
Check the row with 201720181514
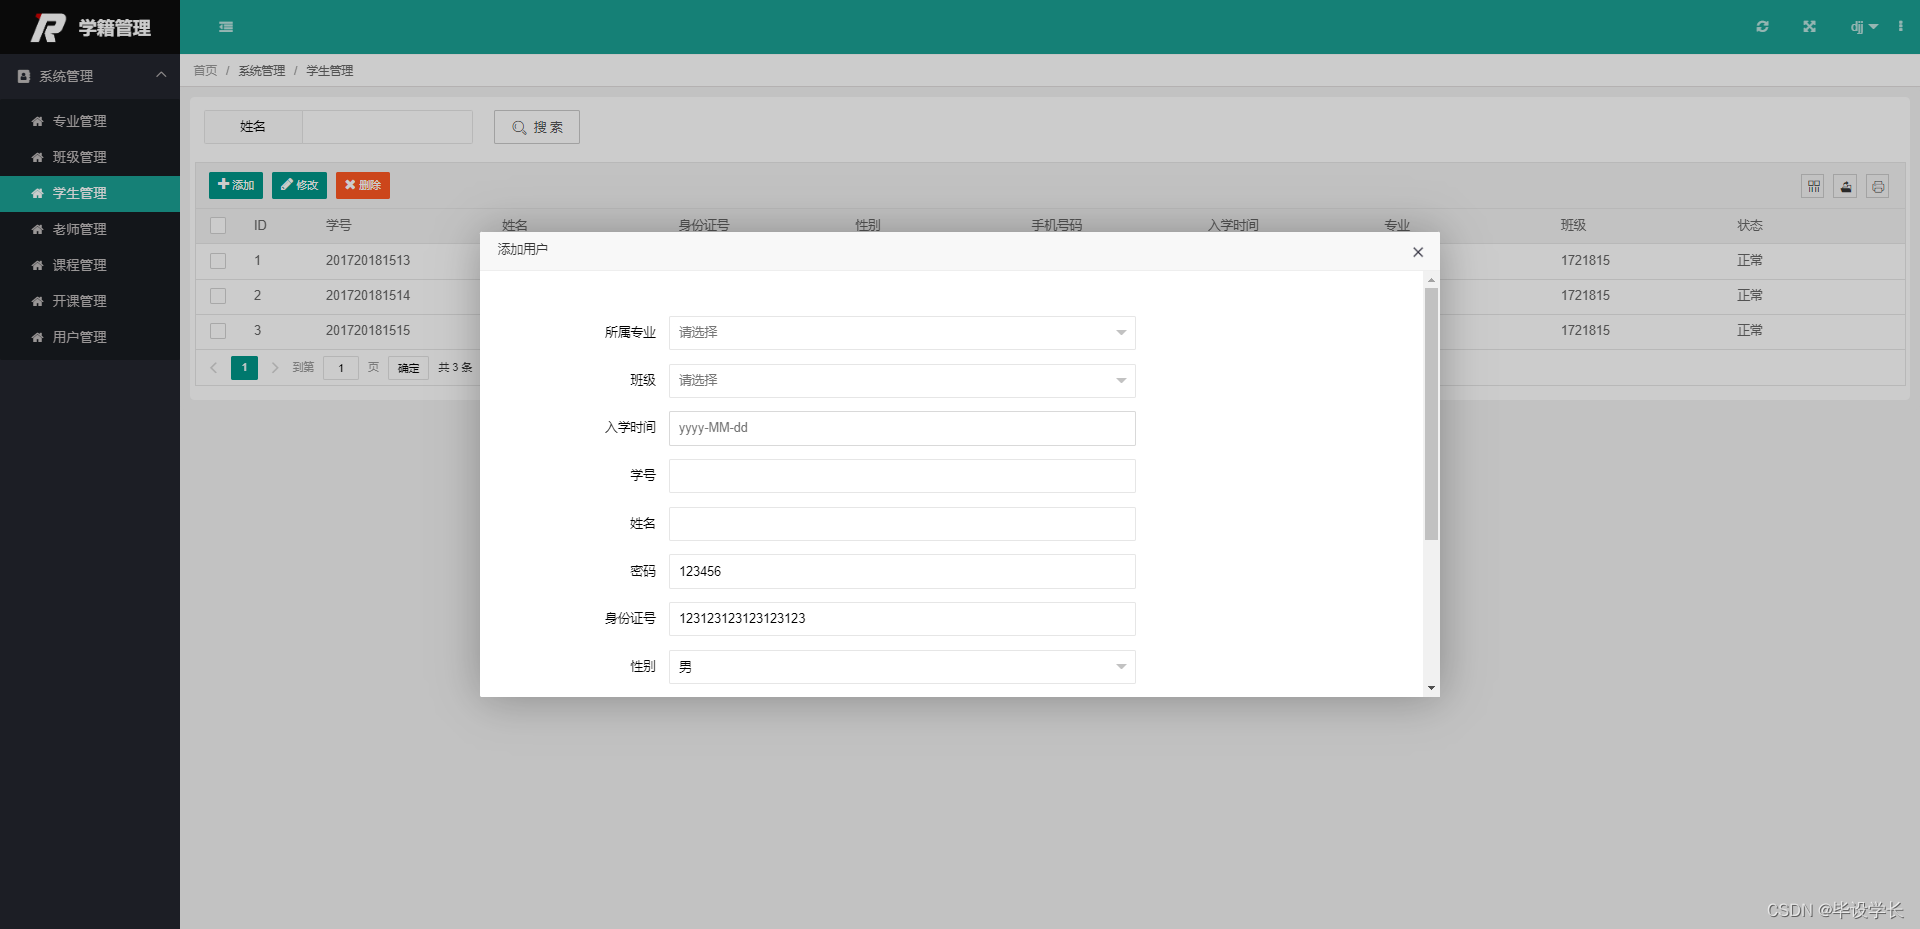point(218,296)
